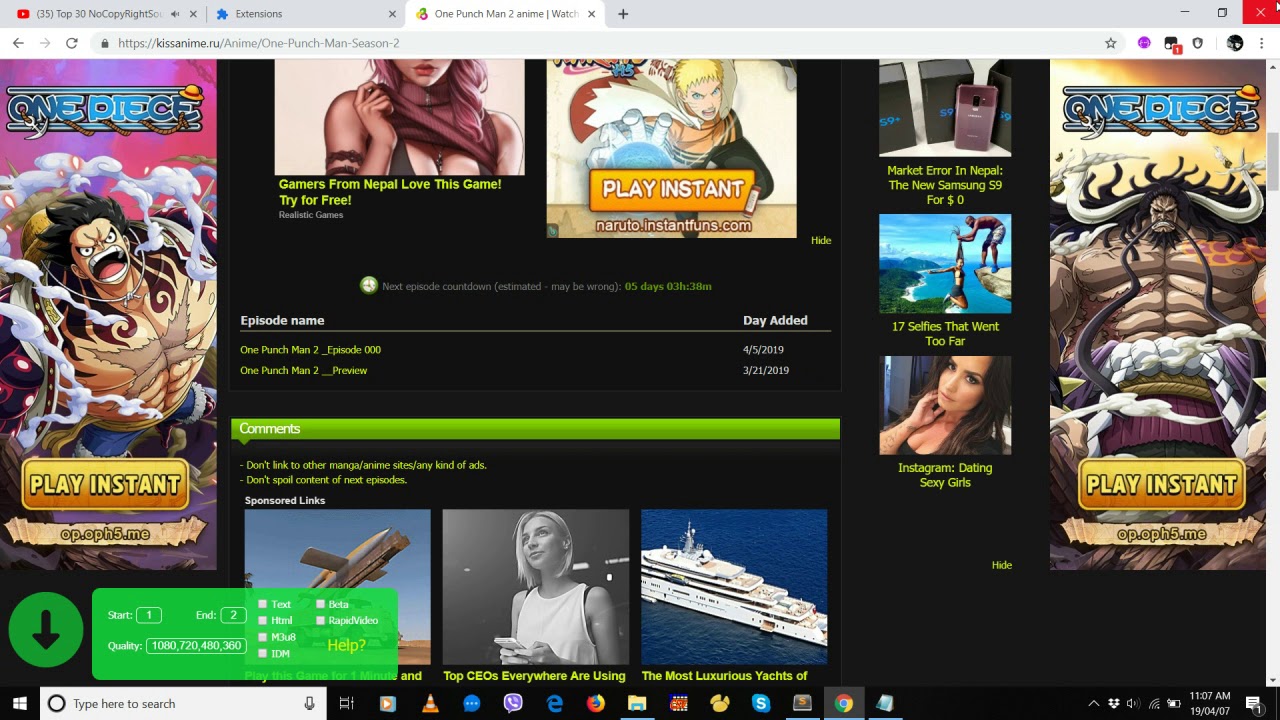Screen dimensions: 1280x720
Task: Click the Day Added column header
Action: click(775, 320)
